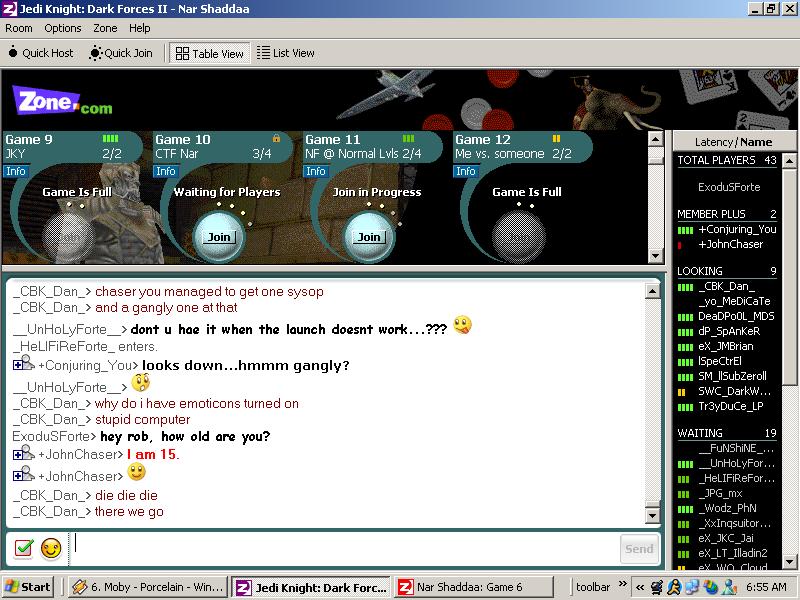Image resolution: width=800 pixels, height=600 pixels.
Task: Click the latency bars beside _JPG_mx
Action: (x=683, y=494)
